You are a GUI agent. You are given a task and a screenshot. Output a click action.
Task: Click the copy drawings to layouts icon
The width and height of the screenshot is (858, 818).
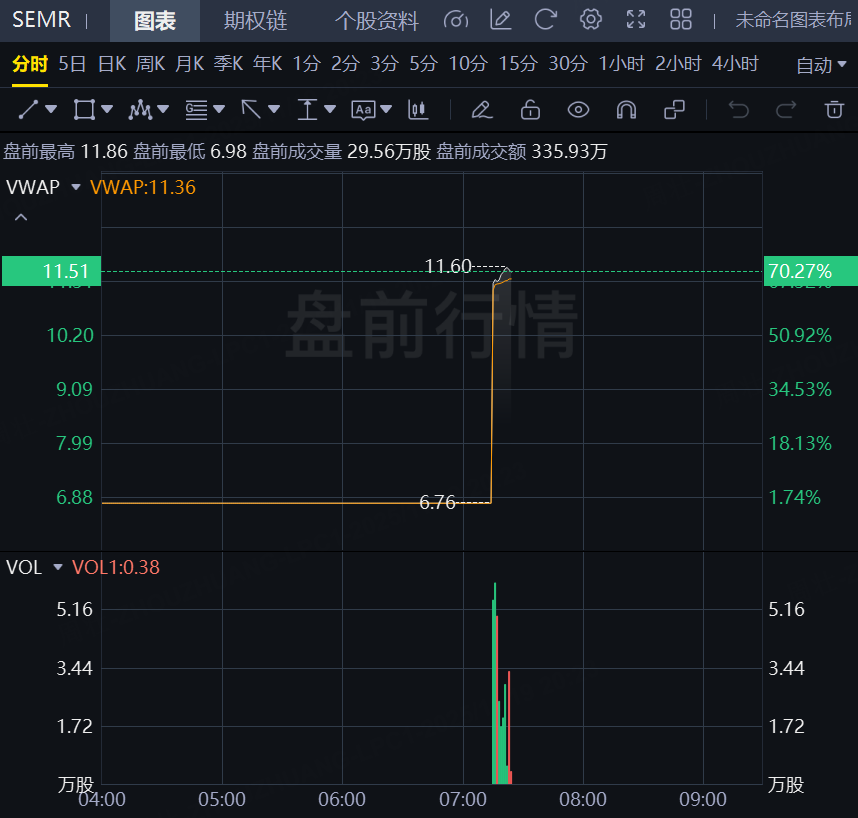674,109
